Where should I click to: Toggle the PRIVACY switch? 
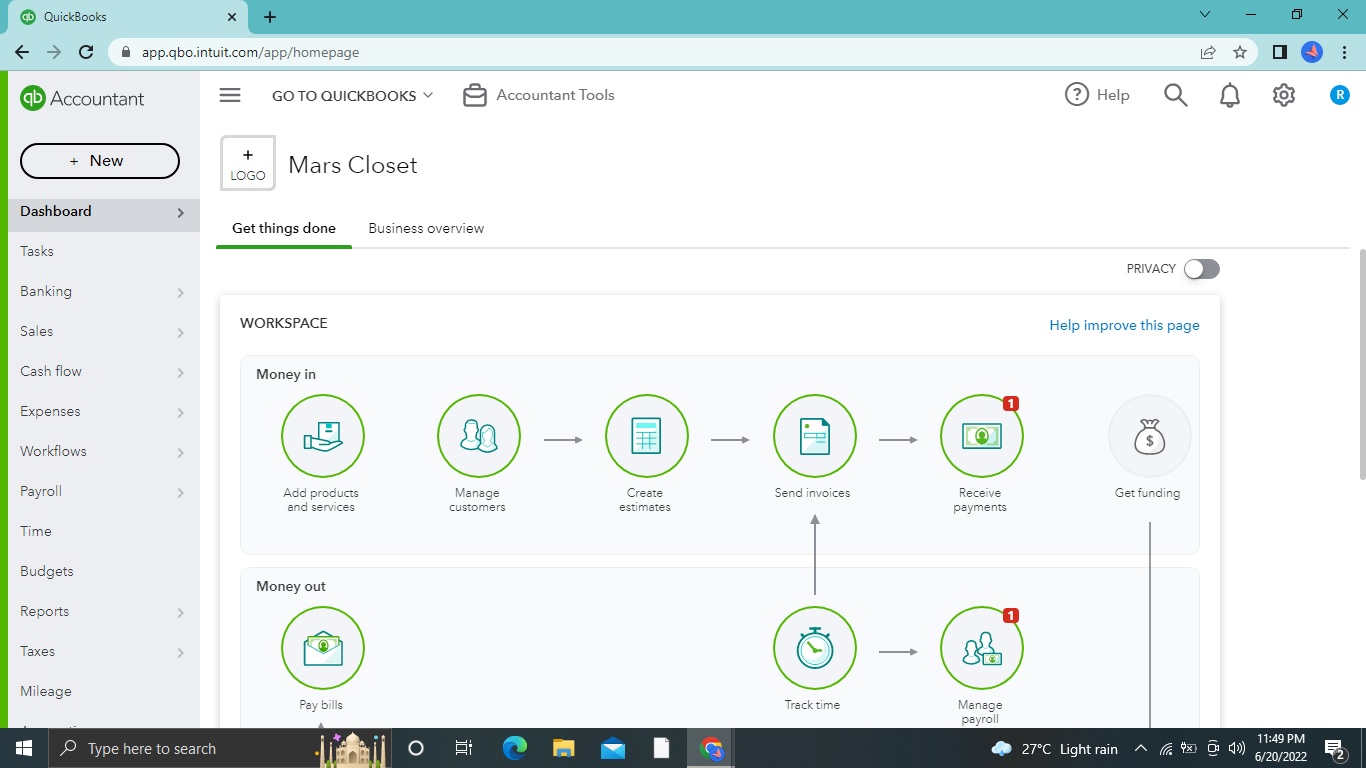[1202, 269]
